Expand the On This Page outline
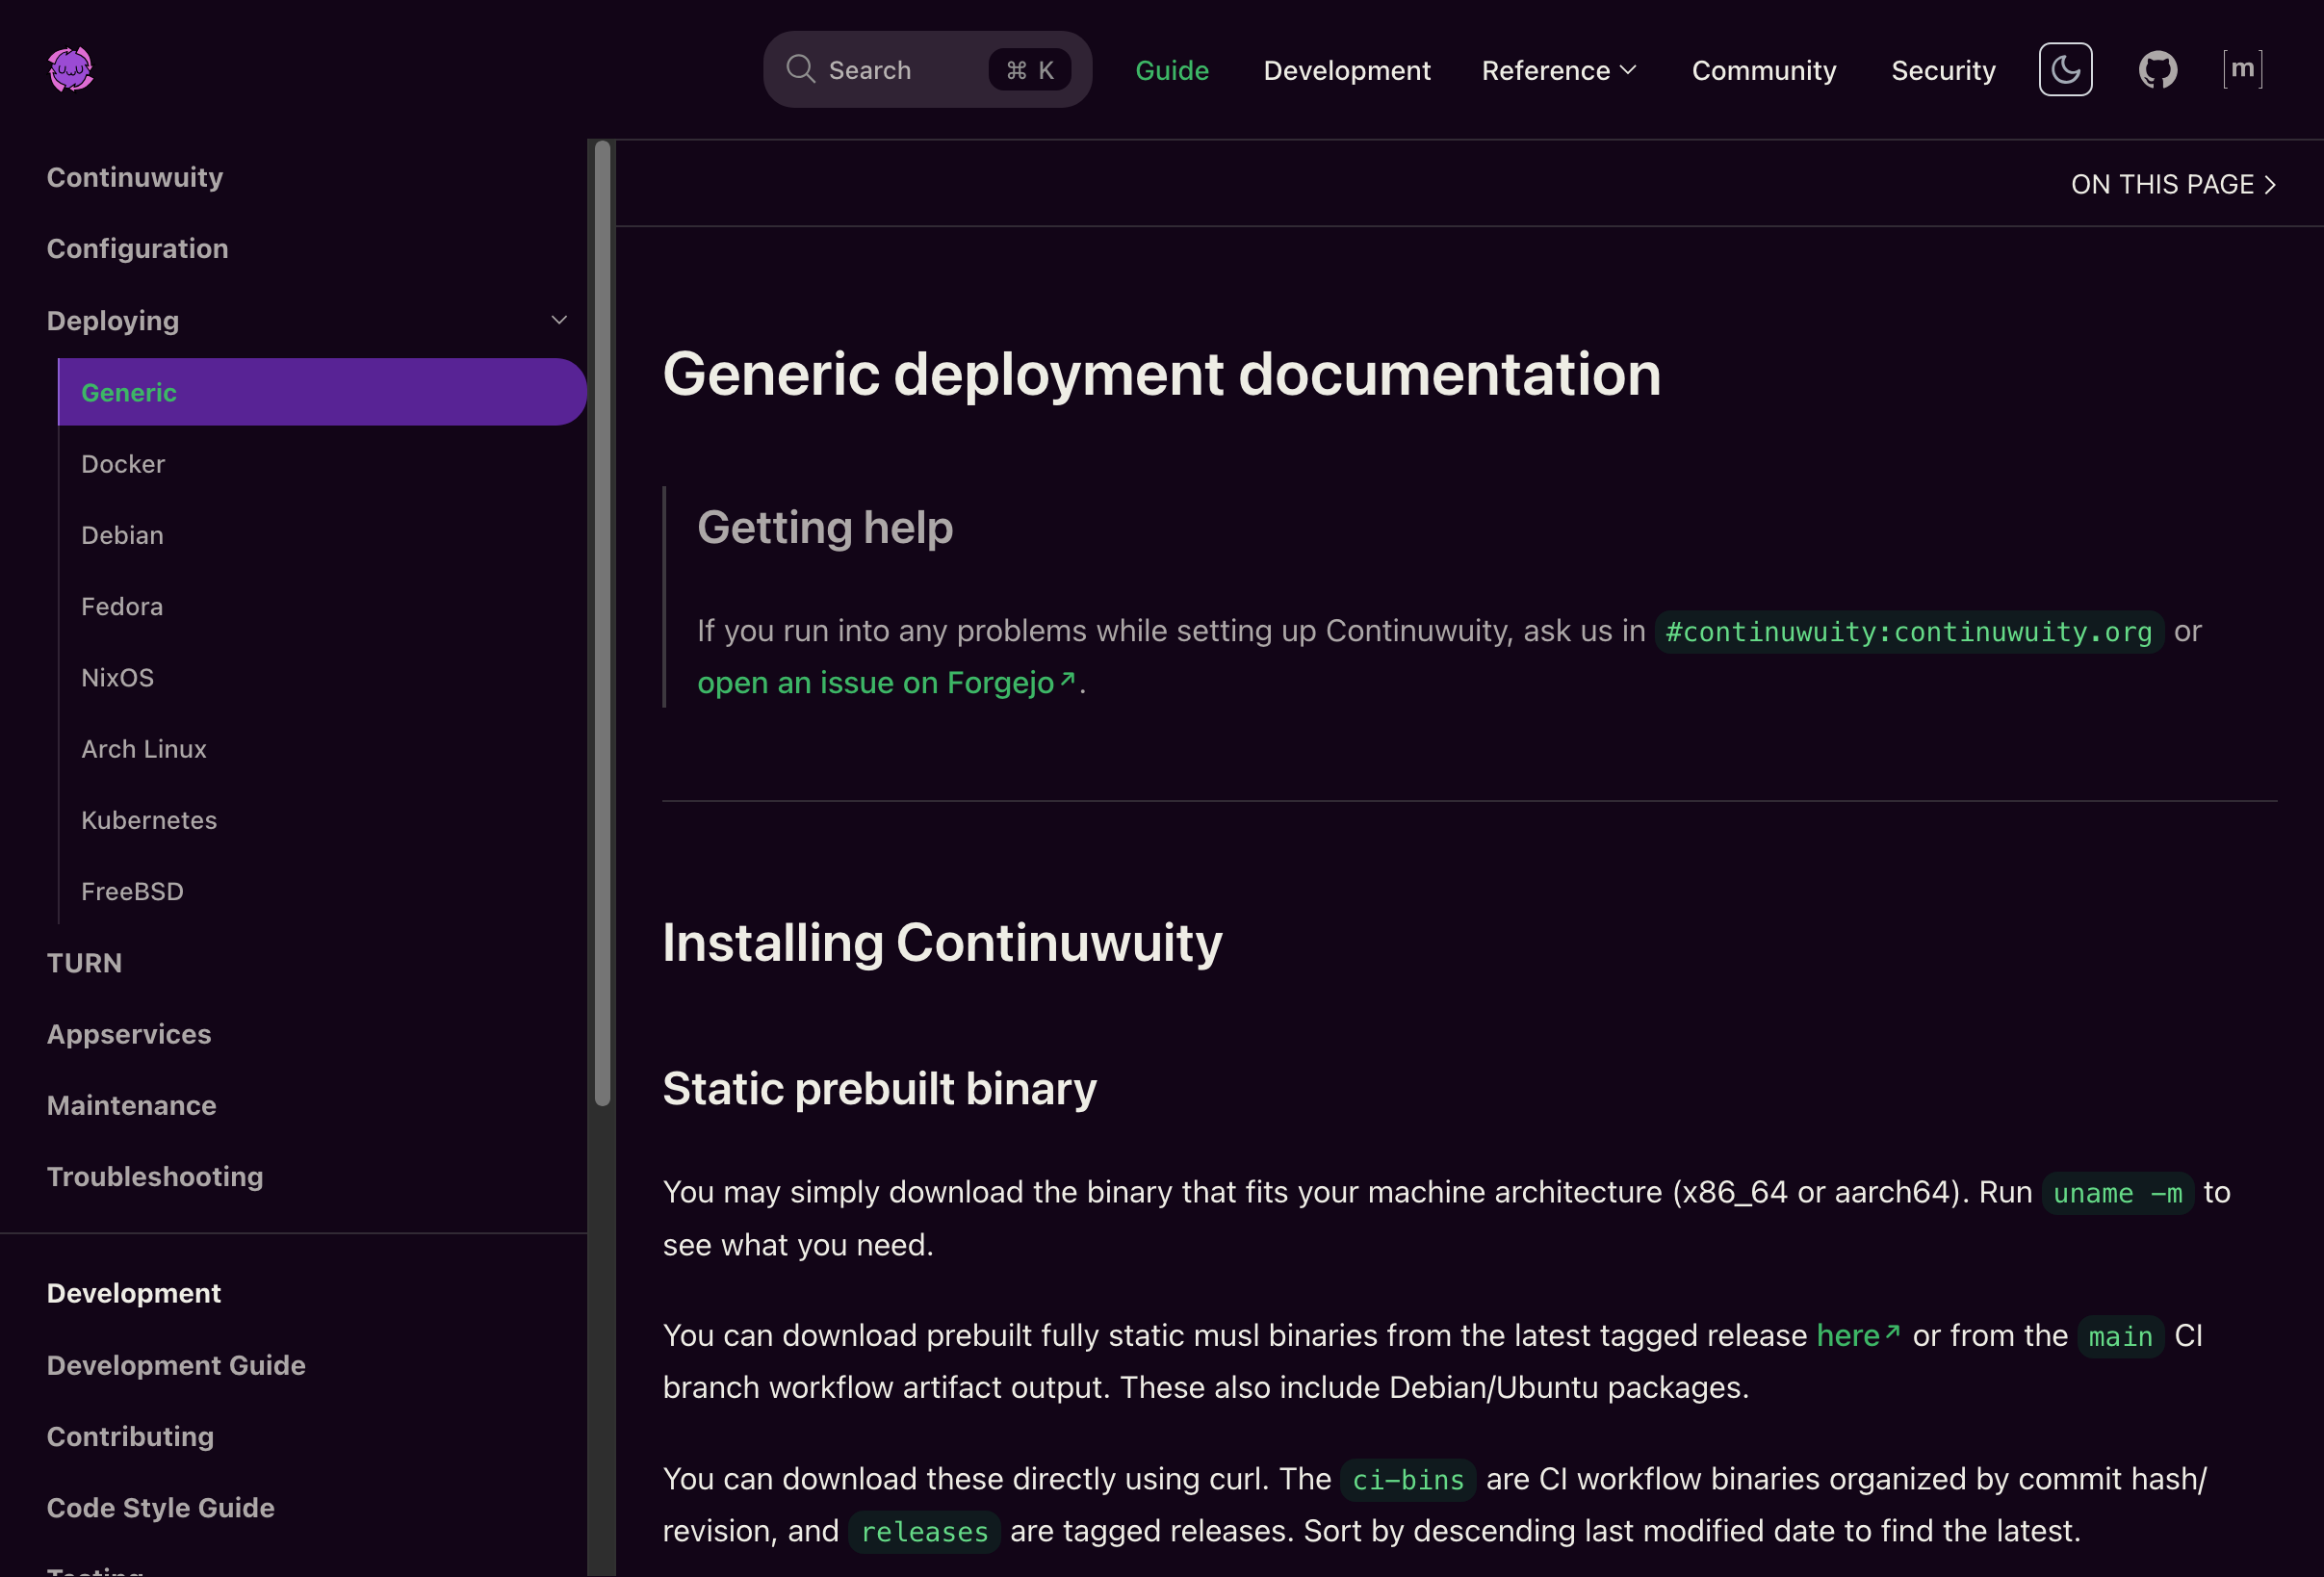 (2172, 184)
